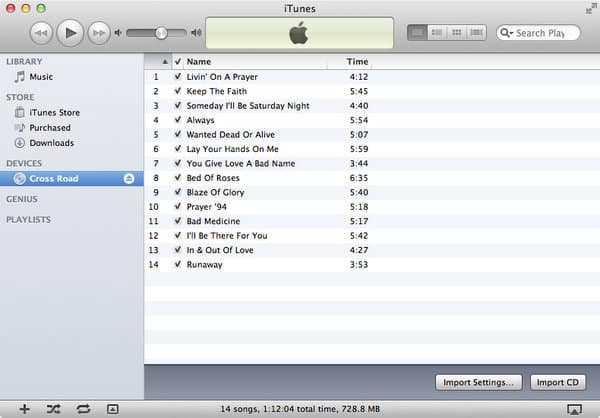Enter full screen with the arrows icon

click(x=591, y=8)
